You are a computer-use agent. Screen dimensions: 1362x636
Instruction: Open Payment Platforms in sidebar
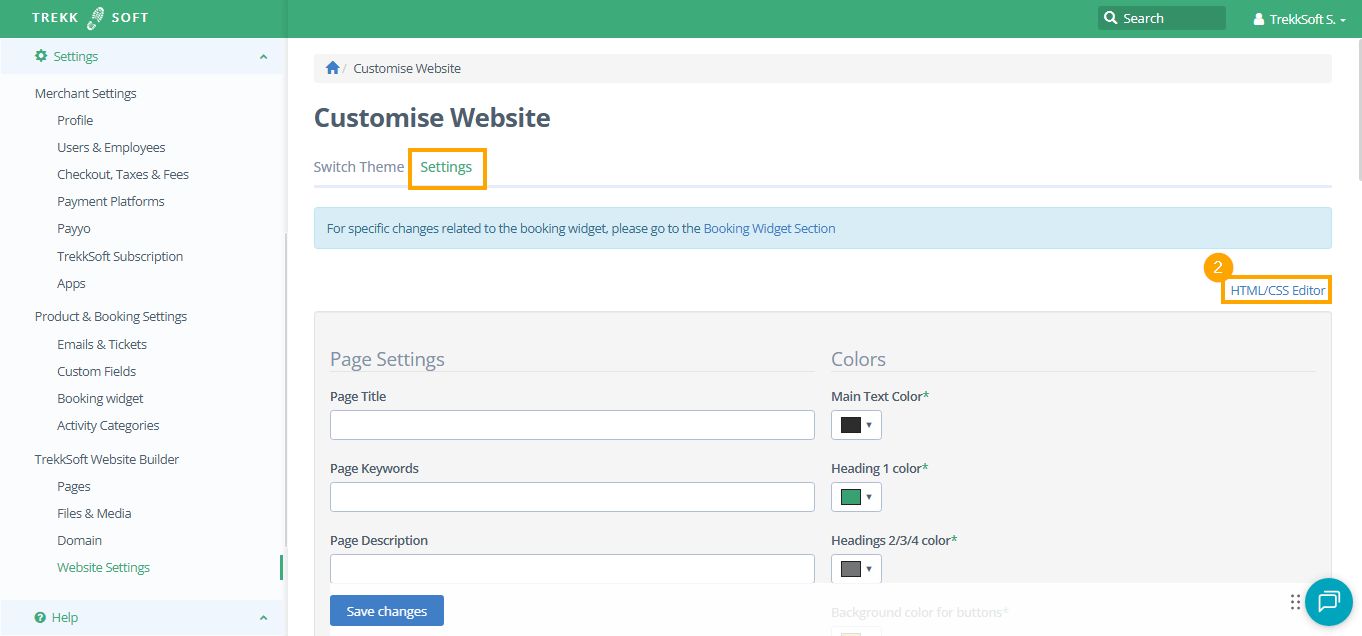[x=111, y=201]
